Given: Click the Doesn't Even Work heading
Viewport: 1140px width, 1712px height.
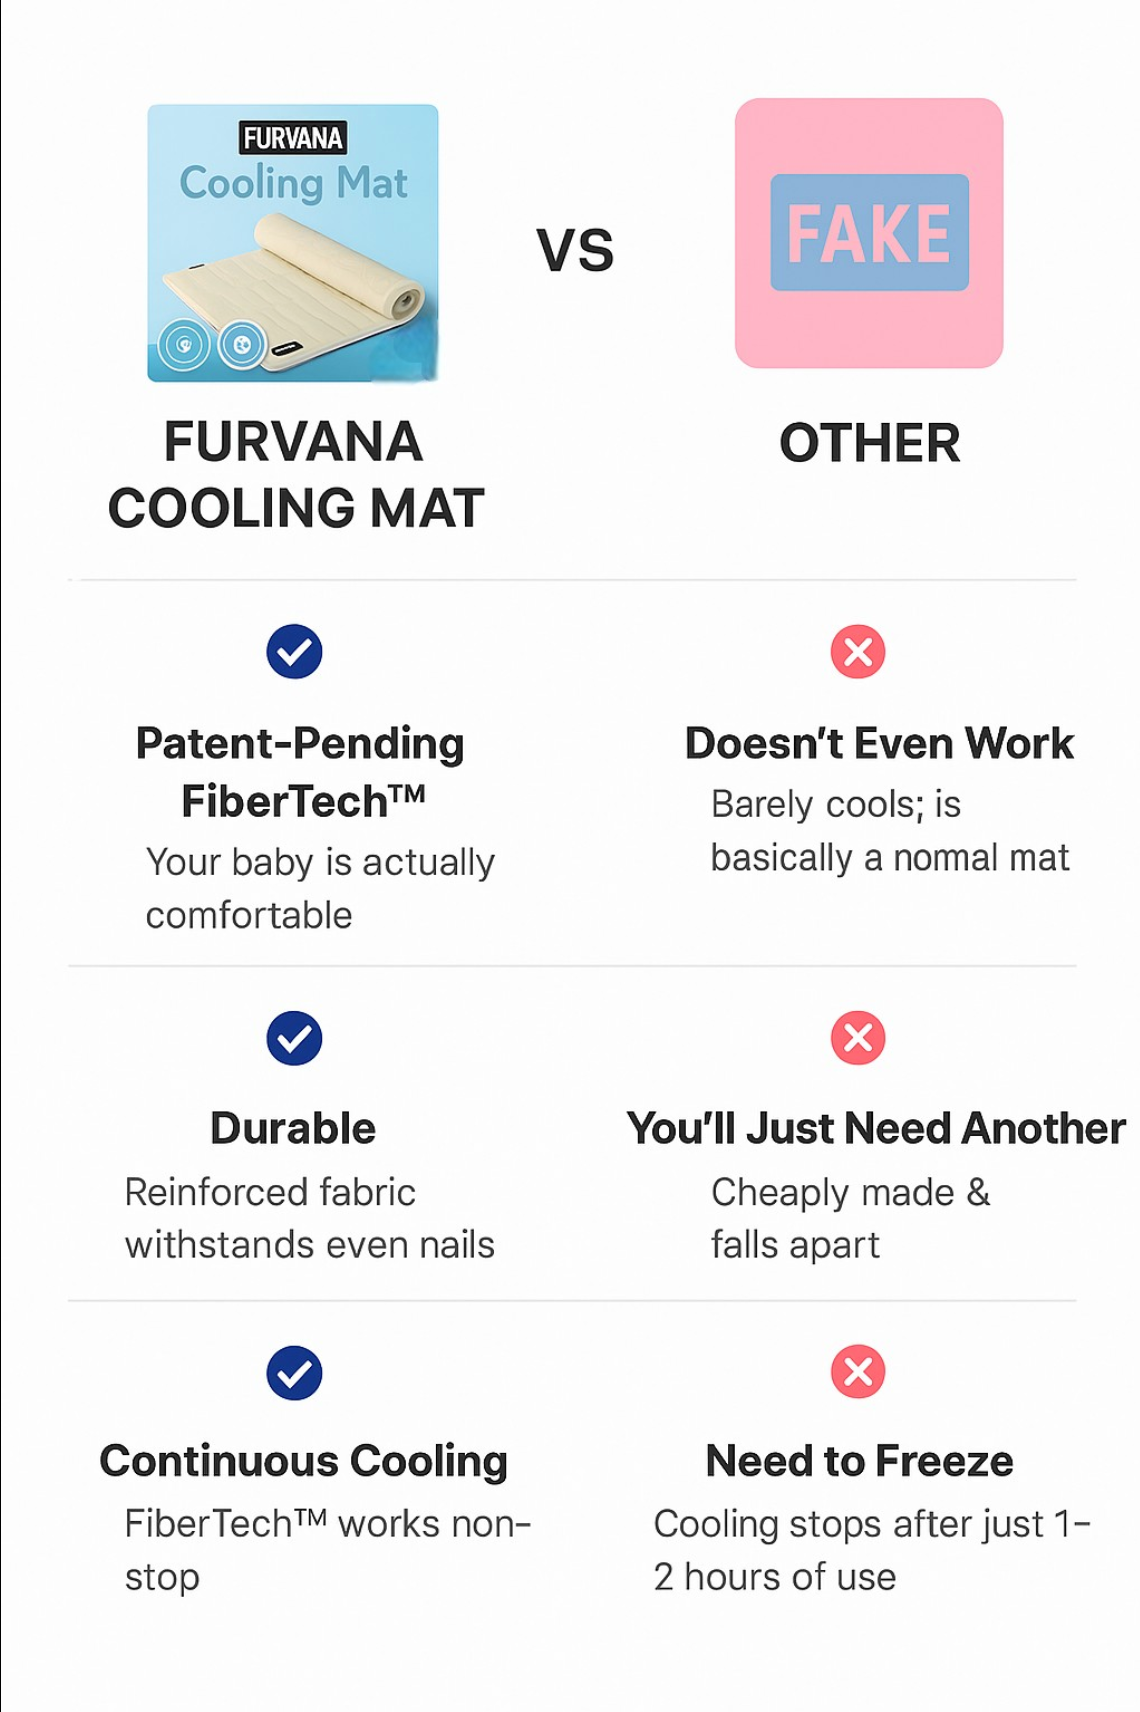Looking at the screenshot, I should 879,744.
